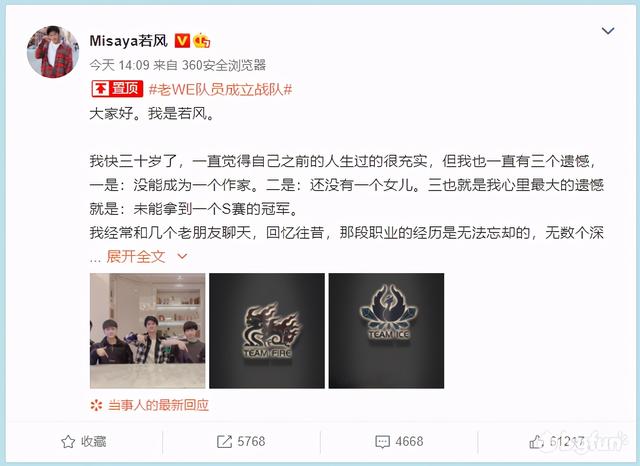Click the user avatar photo
640x466 pixels.
[x=53, y=52]
